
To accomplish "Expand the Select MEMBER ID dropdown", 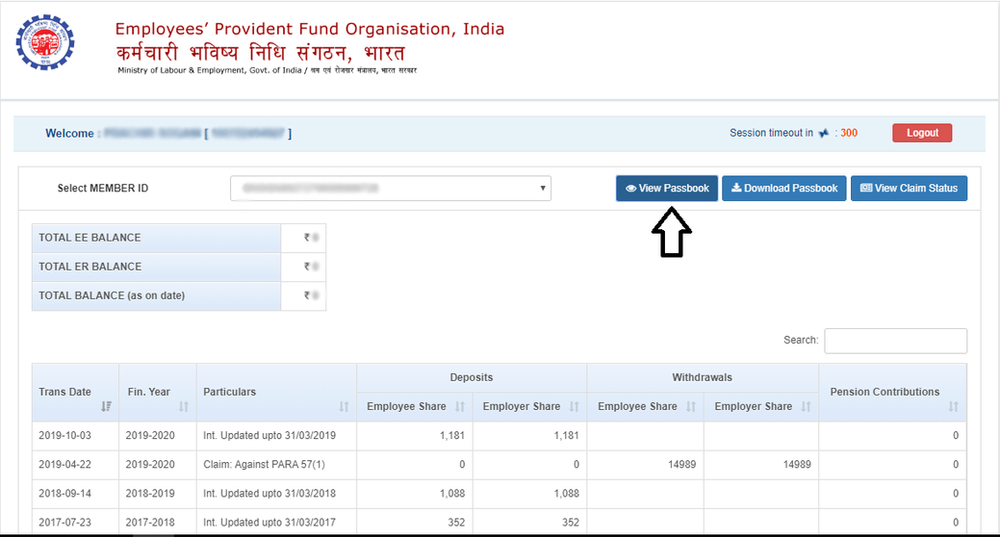I will pyautogui.click(x=390, y=188).
